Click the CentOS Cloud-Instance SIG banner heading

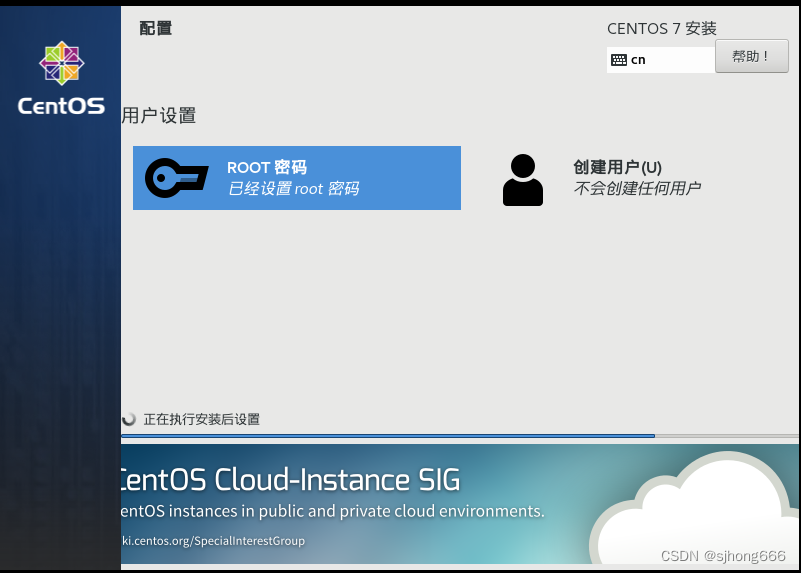click(291, 480)
